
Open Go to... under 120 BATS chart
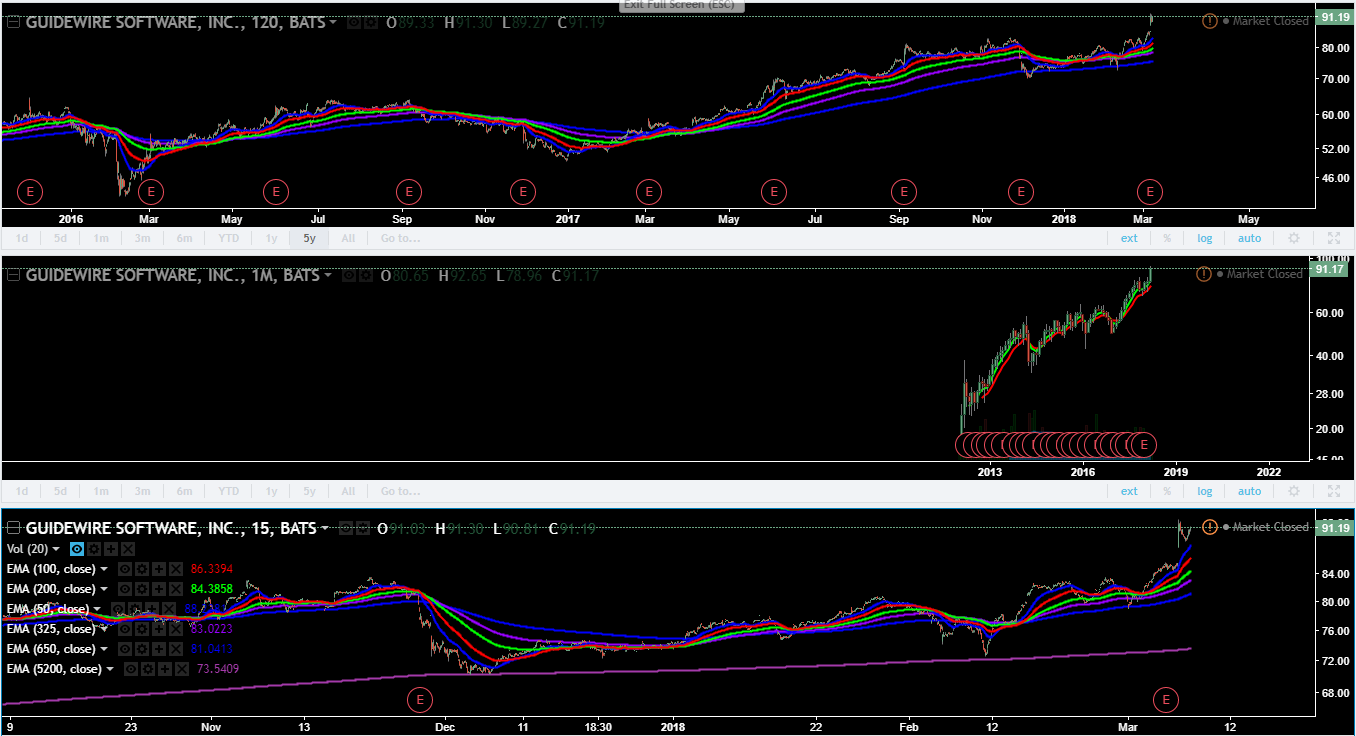tap(400, 238)
